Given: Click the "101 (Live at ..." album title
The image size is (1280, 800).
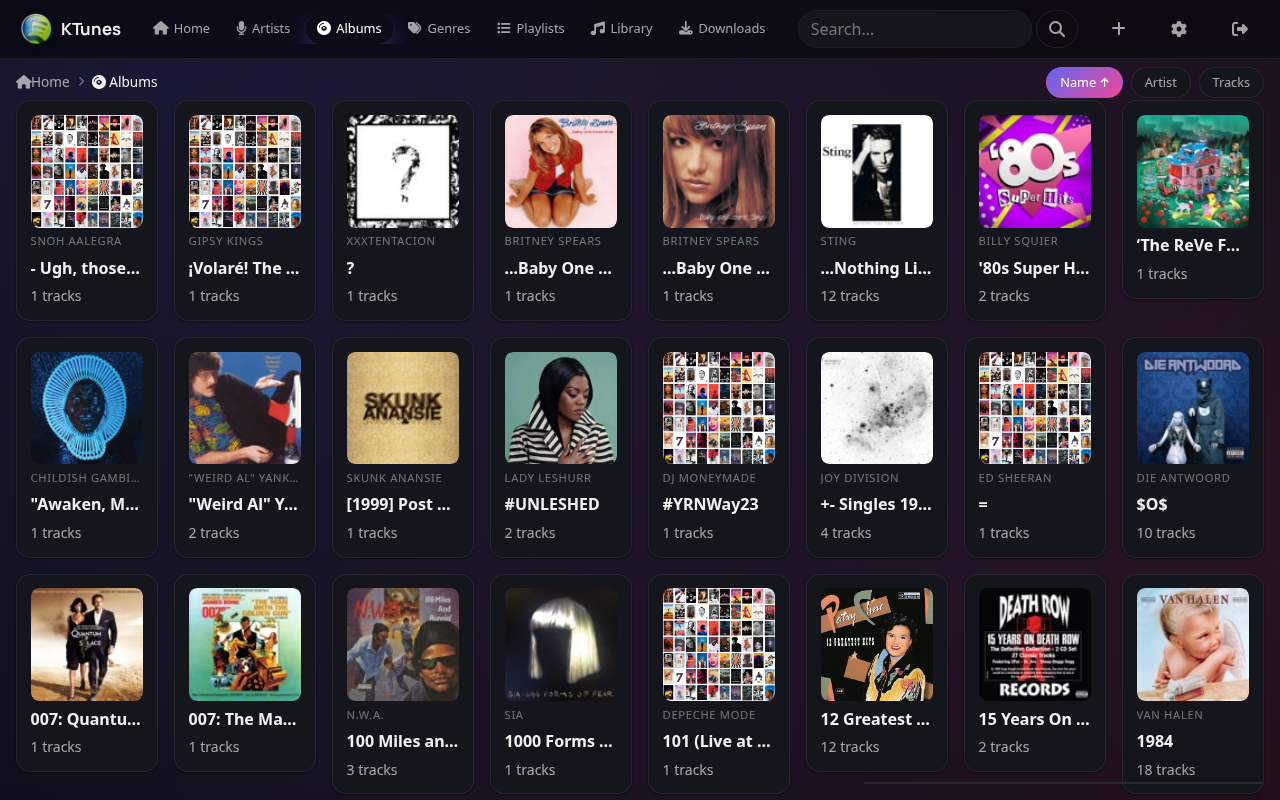Looking at the screenshot, I should (x=717, y=742).
